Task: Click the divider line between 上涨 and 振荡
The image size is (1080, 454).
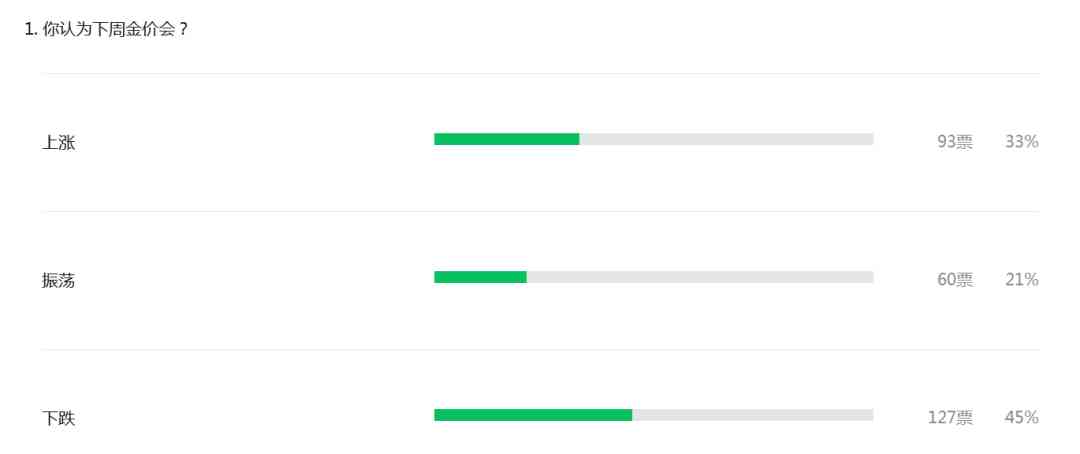Action: pyautogui.click(x=540, y=211)
